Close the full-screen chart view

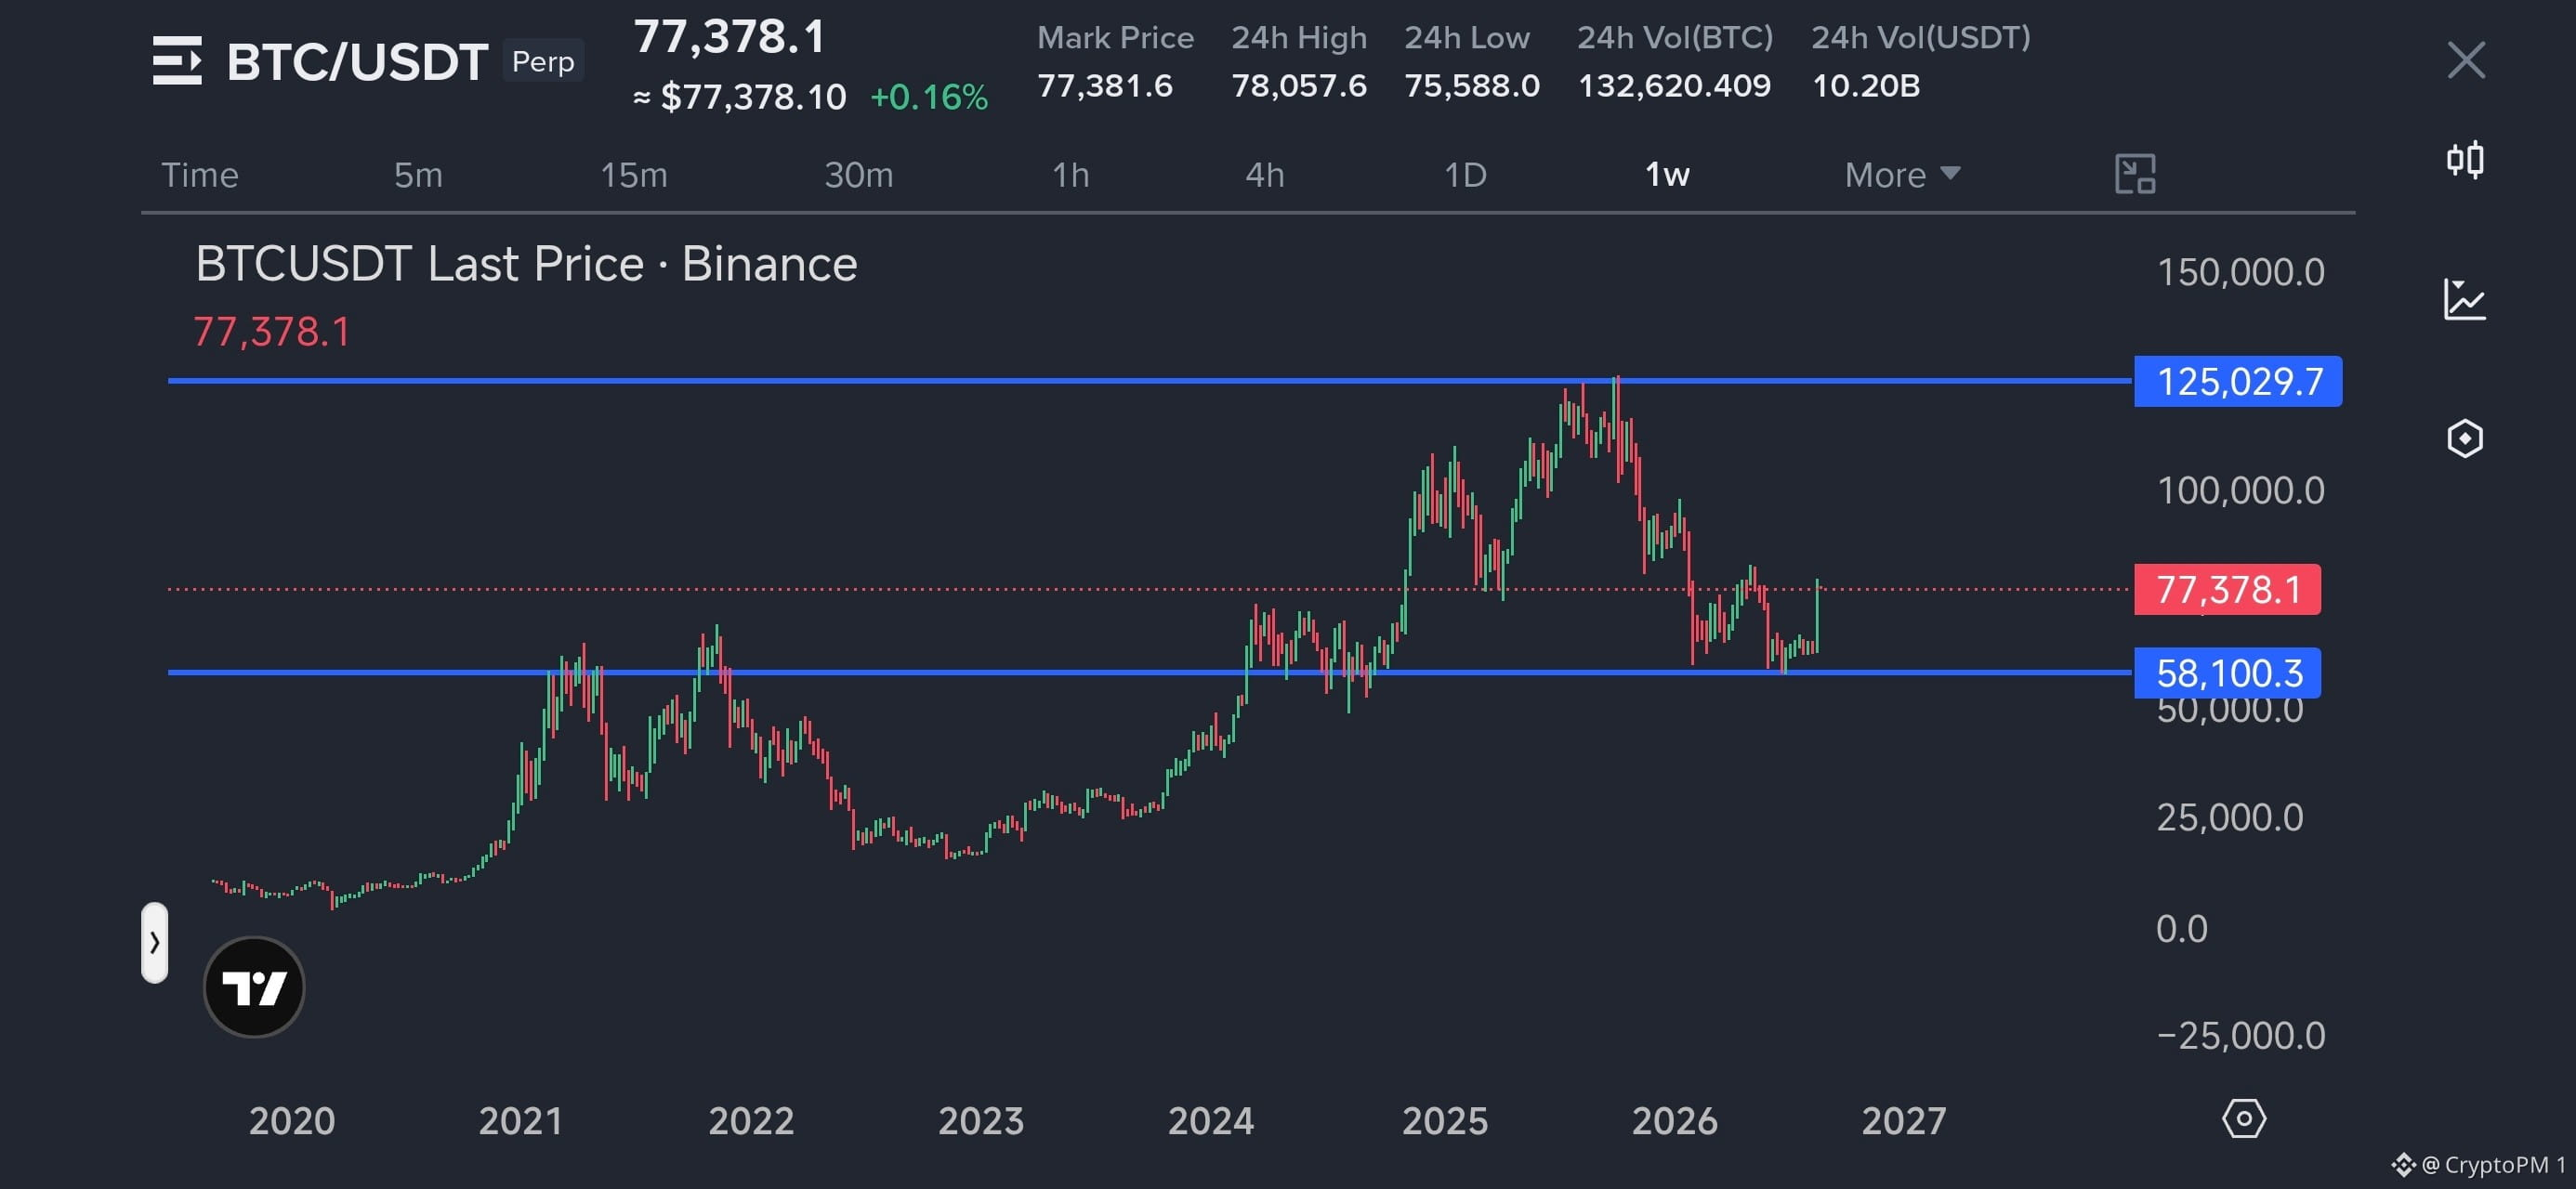point(2466,60)
